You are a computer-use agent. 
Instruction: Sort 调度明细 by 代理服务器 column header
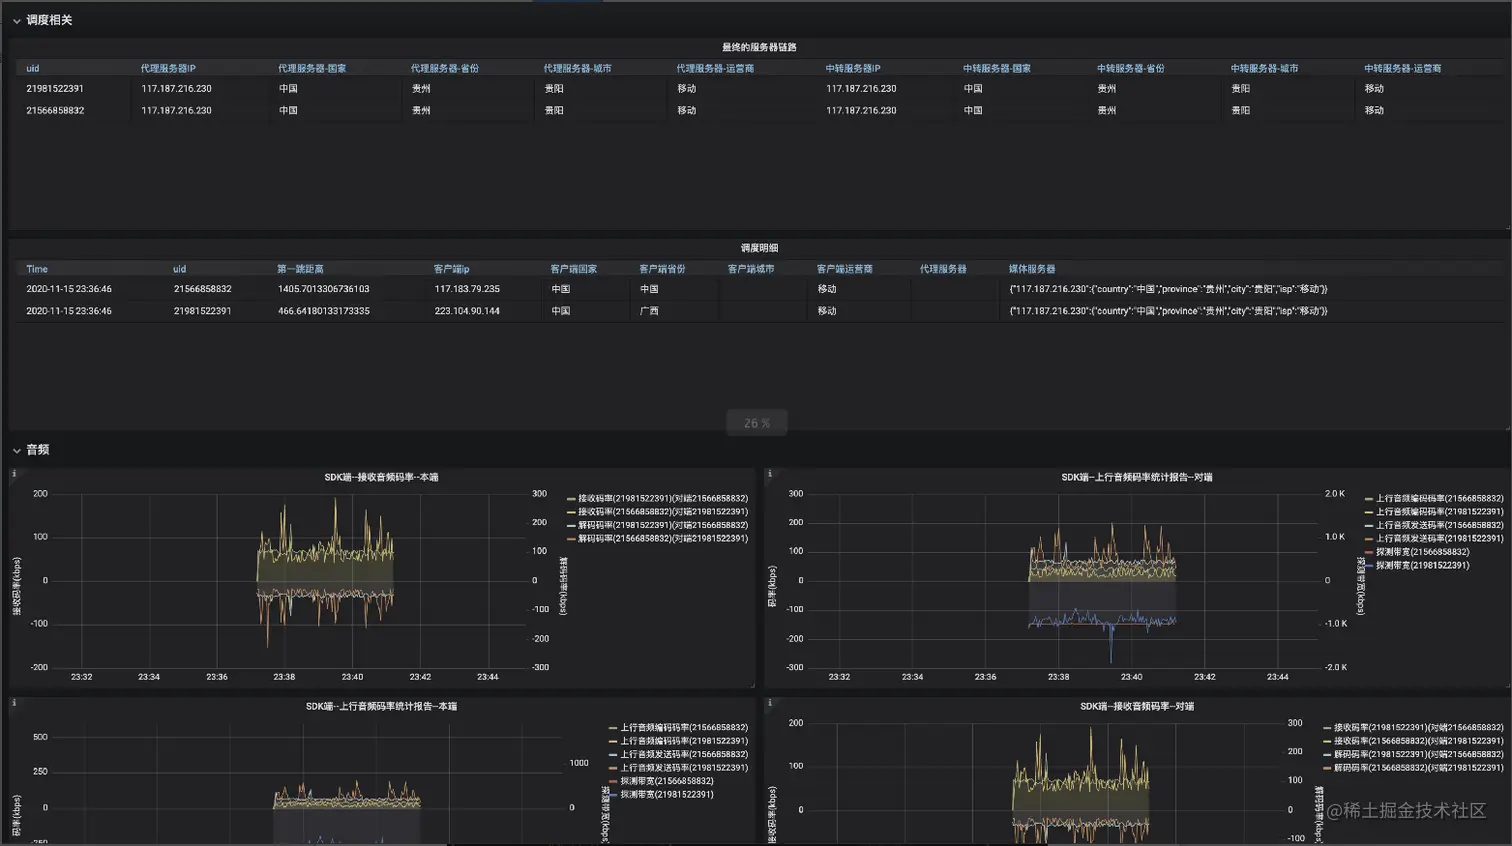tap(943, 269)
